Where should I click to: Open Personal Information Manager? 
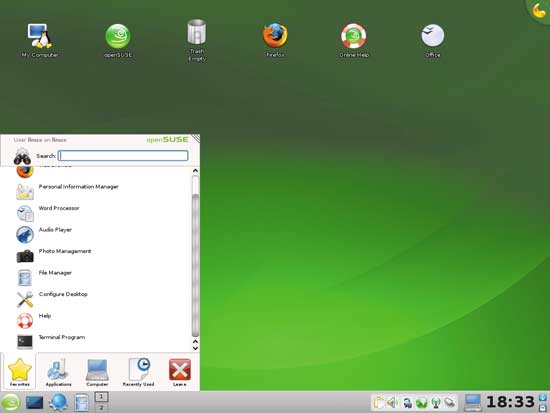click(67, 191)
